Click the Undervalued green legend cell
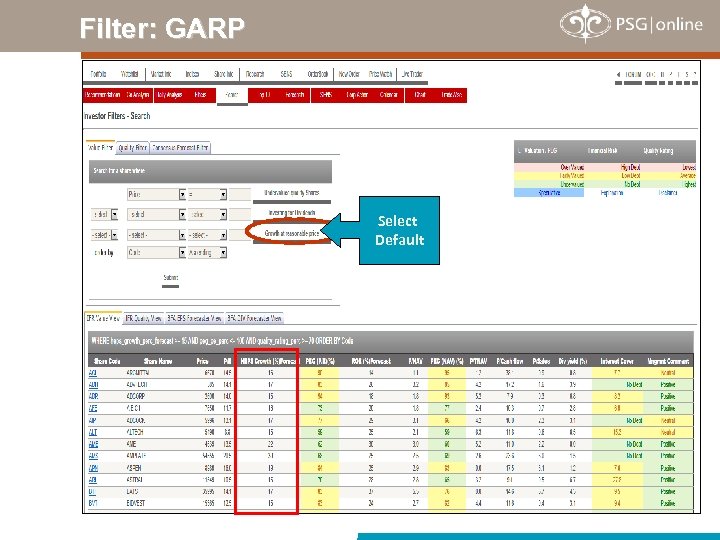The width and height of the screenshot is (720, 540). 572,185
